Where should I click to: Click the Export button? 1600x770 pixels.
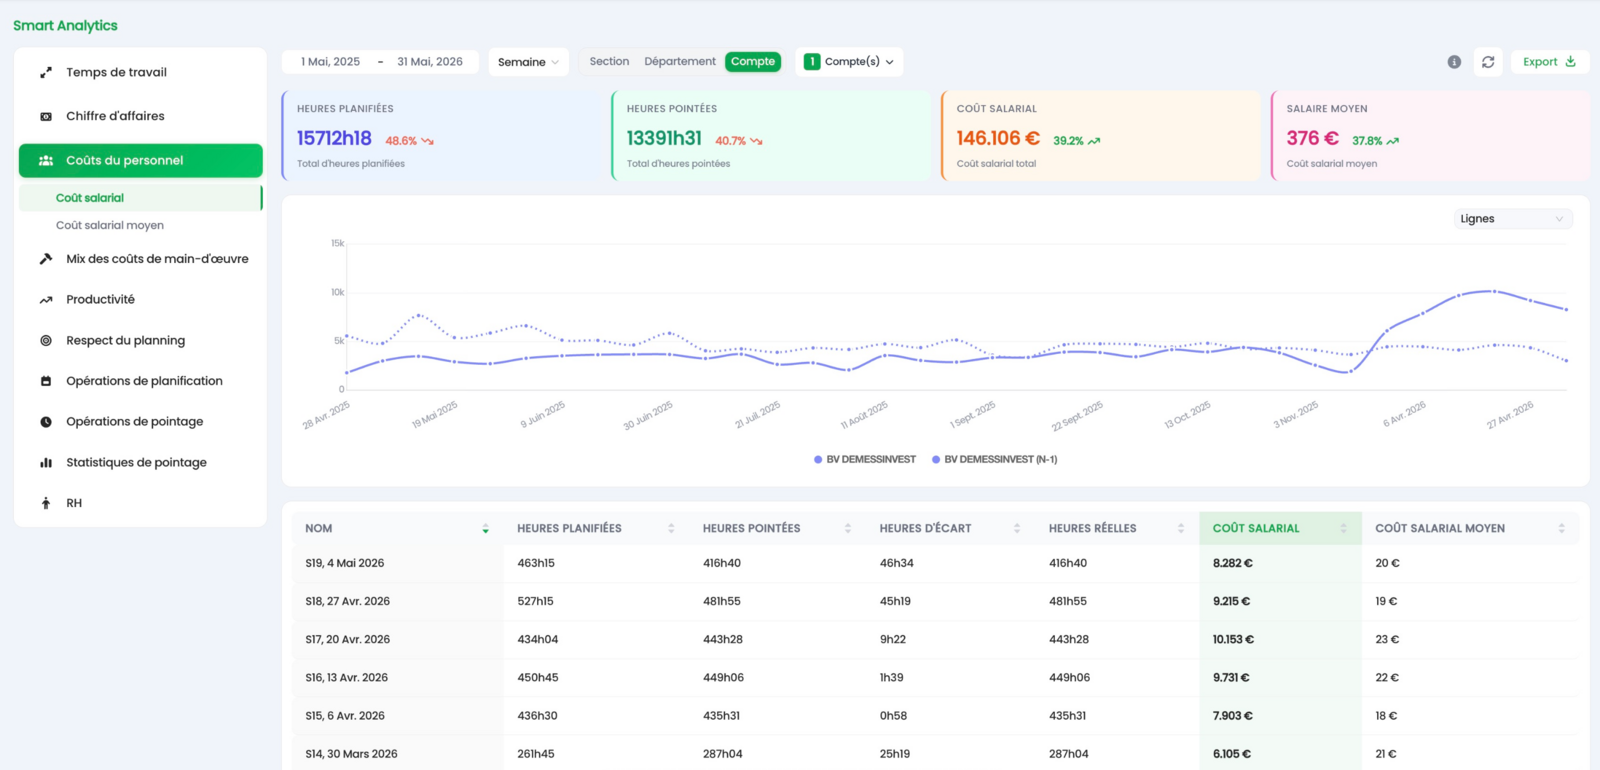click(1549, 62)
